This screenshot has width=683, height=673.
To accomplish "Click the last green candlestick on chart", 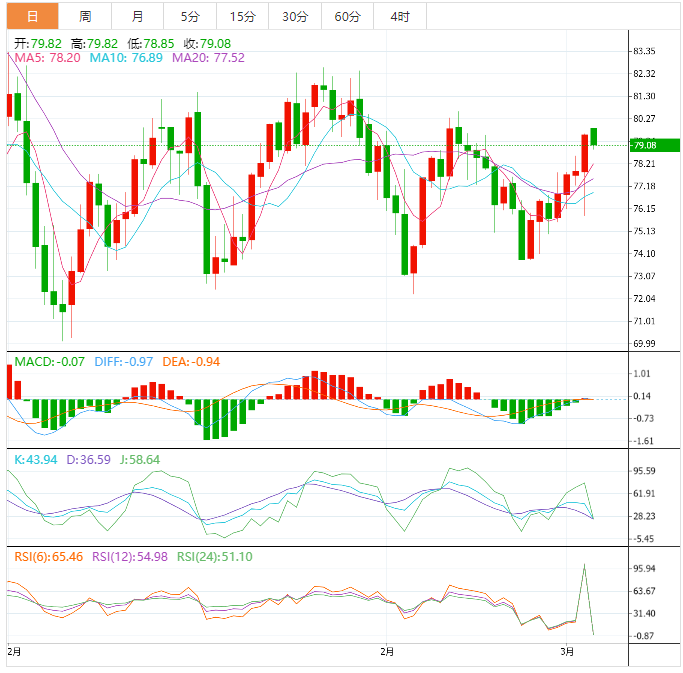I will [x=594, y=137].
